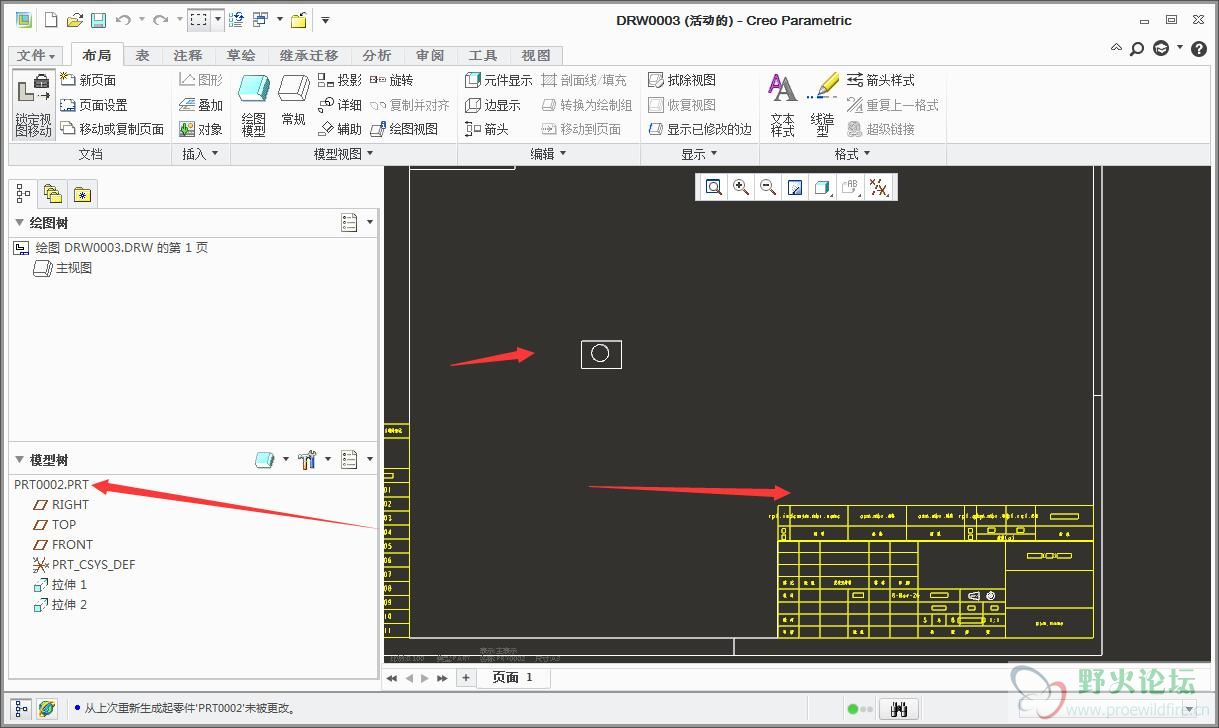
Task: Expand the 插入 (Insert) group dropdown
Action: (x=200, y=154)
